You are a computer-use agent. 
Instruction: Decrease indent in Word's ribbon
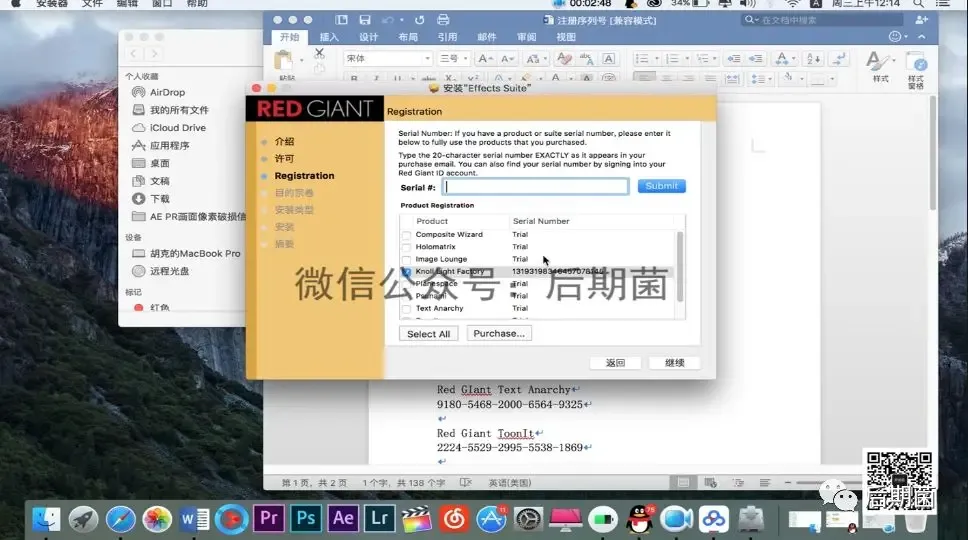click(x=733, y=59)
